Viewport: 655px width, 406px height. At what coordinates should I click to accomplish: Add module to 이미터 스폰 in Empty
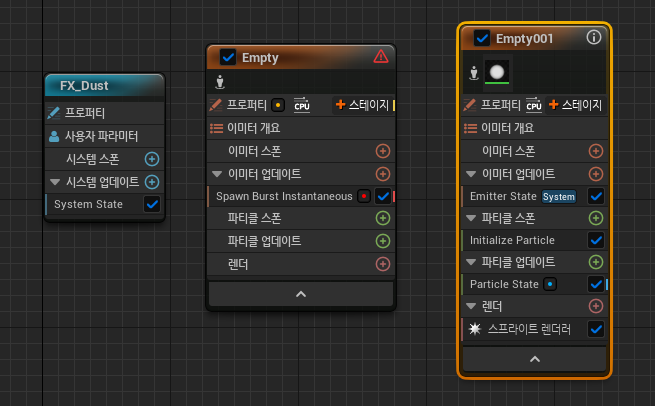tap(383, 151)
